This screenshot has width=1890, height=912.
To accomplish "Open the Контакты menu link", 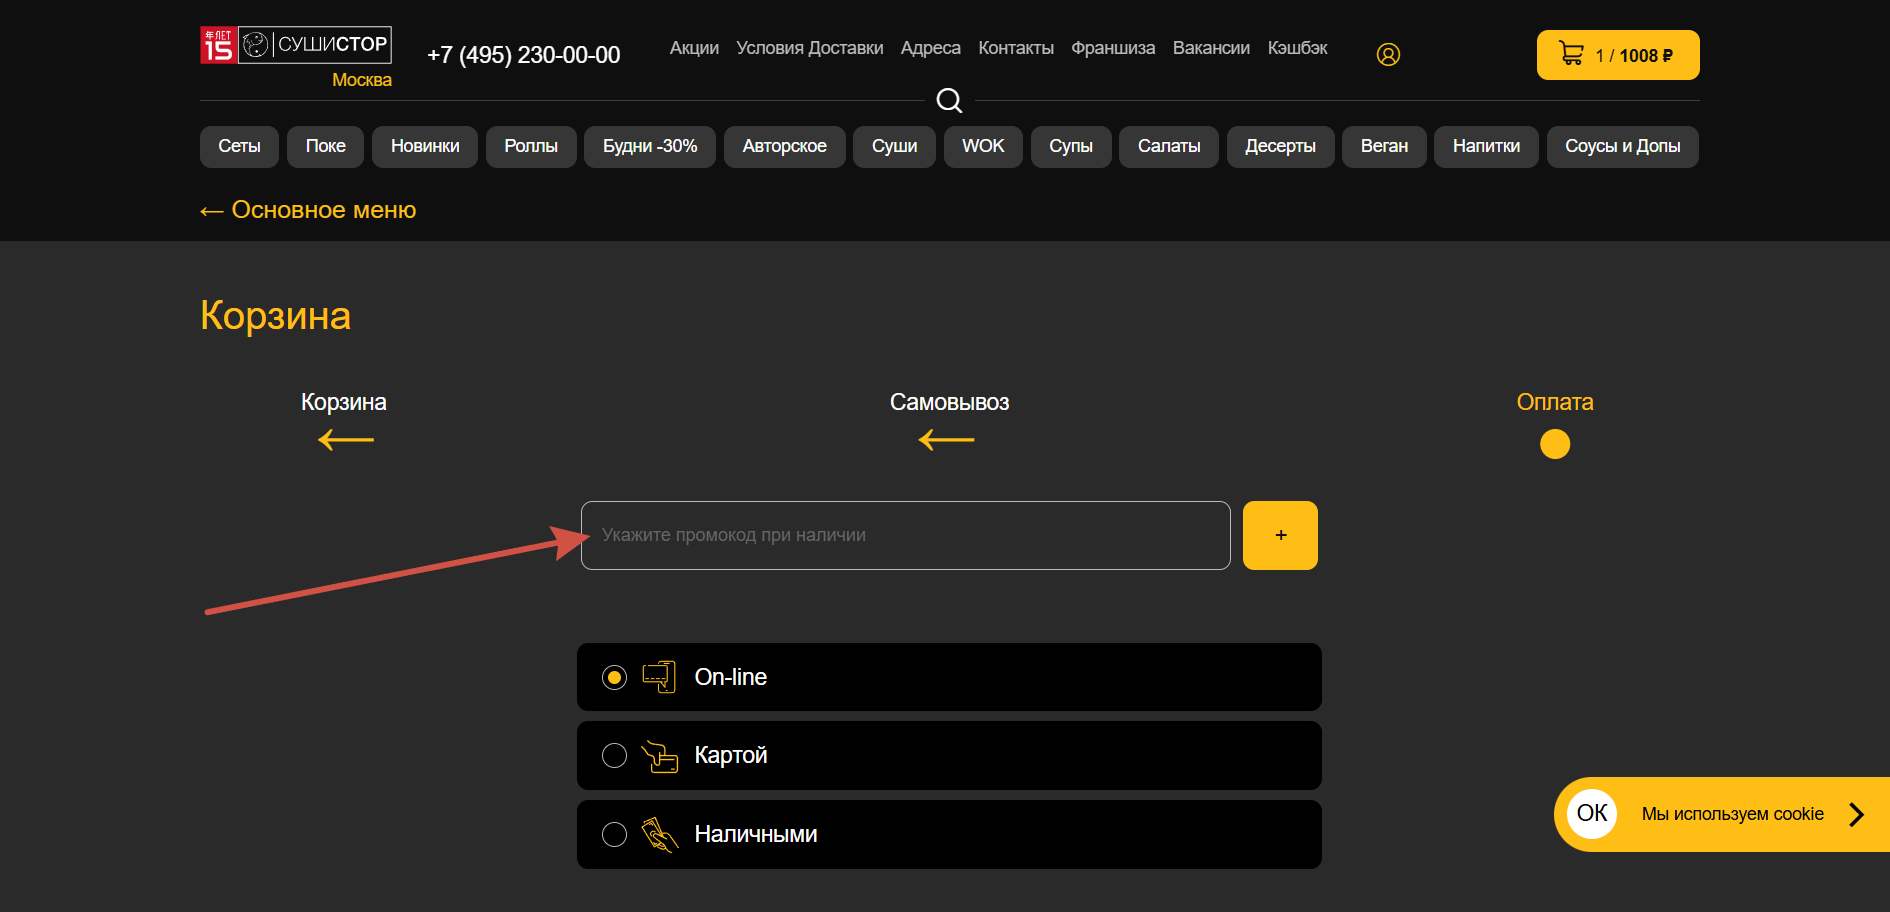I will 1016,48.
